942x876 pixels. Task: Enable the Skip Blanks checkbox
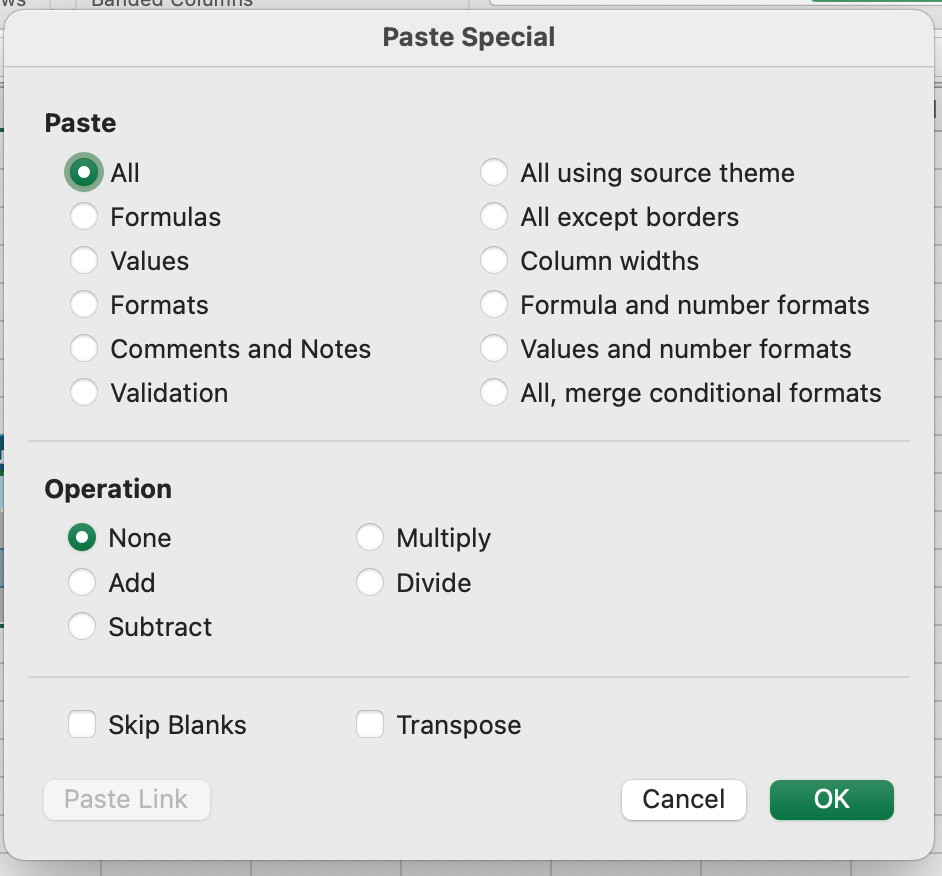[82, 725]
